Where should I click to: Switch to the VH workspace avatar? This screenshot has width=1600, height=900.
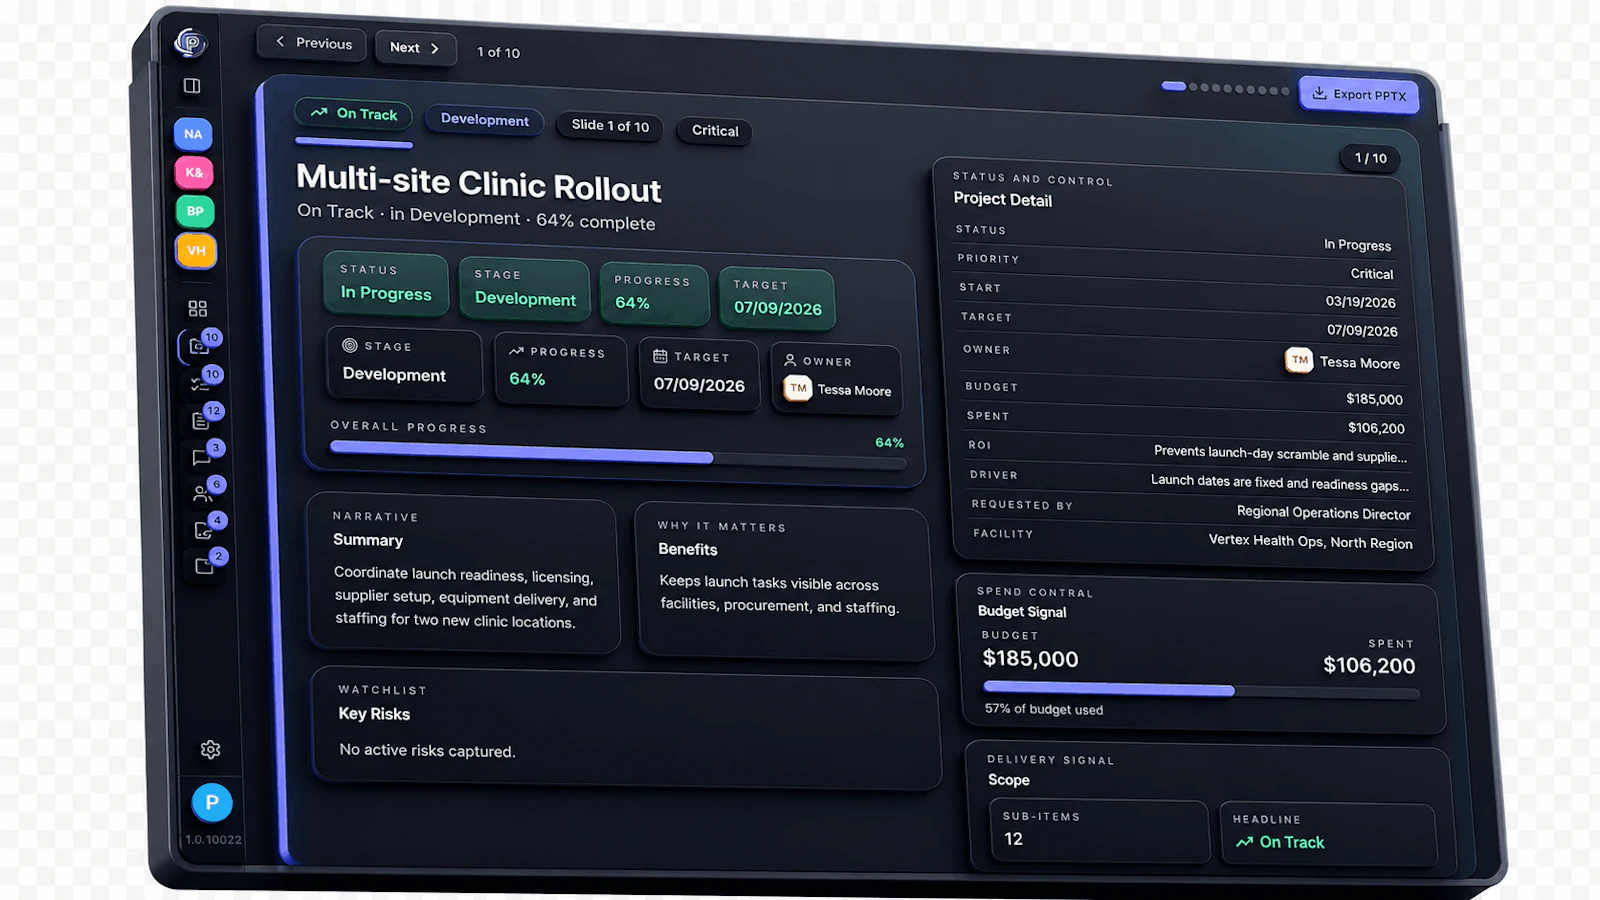tap(196, 250)
